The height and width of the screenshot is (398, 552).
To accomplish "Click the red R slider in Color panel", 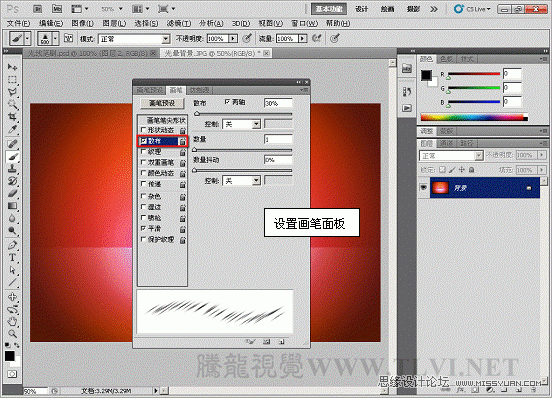I will click(x=474, y=74).
